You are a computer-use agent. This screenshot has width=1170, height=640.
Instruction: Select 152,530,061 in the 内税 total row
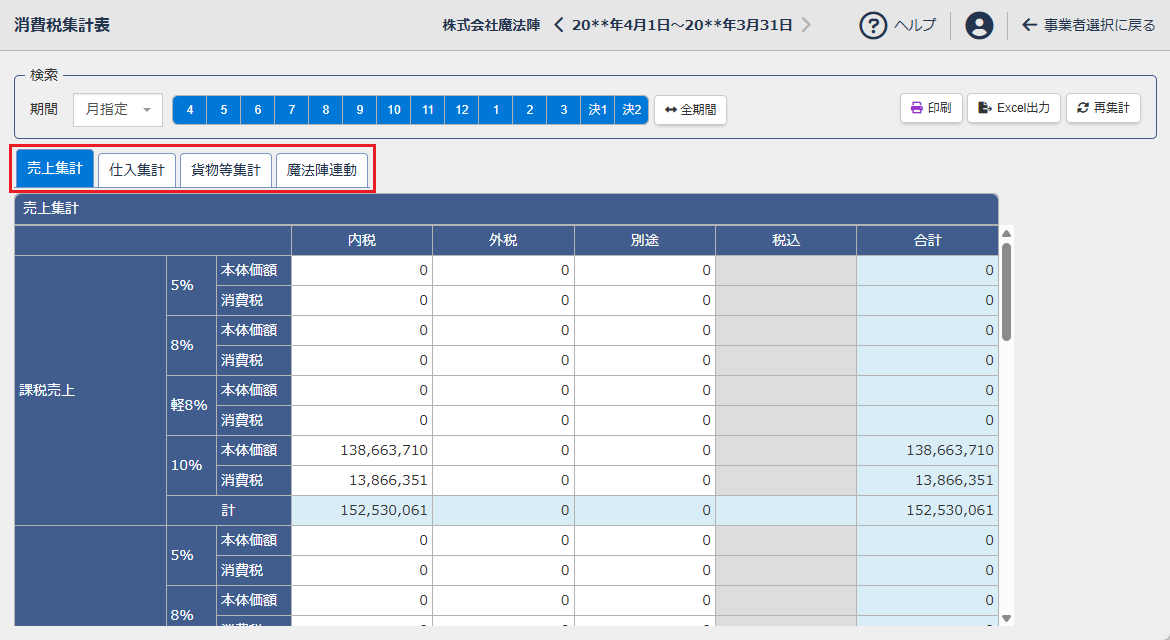[x=362, y=510]
